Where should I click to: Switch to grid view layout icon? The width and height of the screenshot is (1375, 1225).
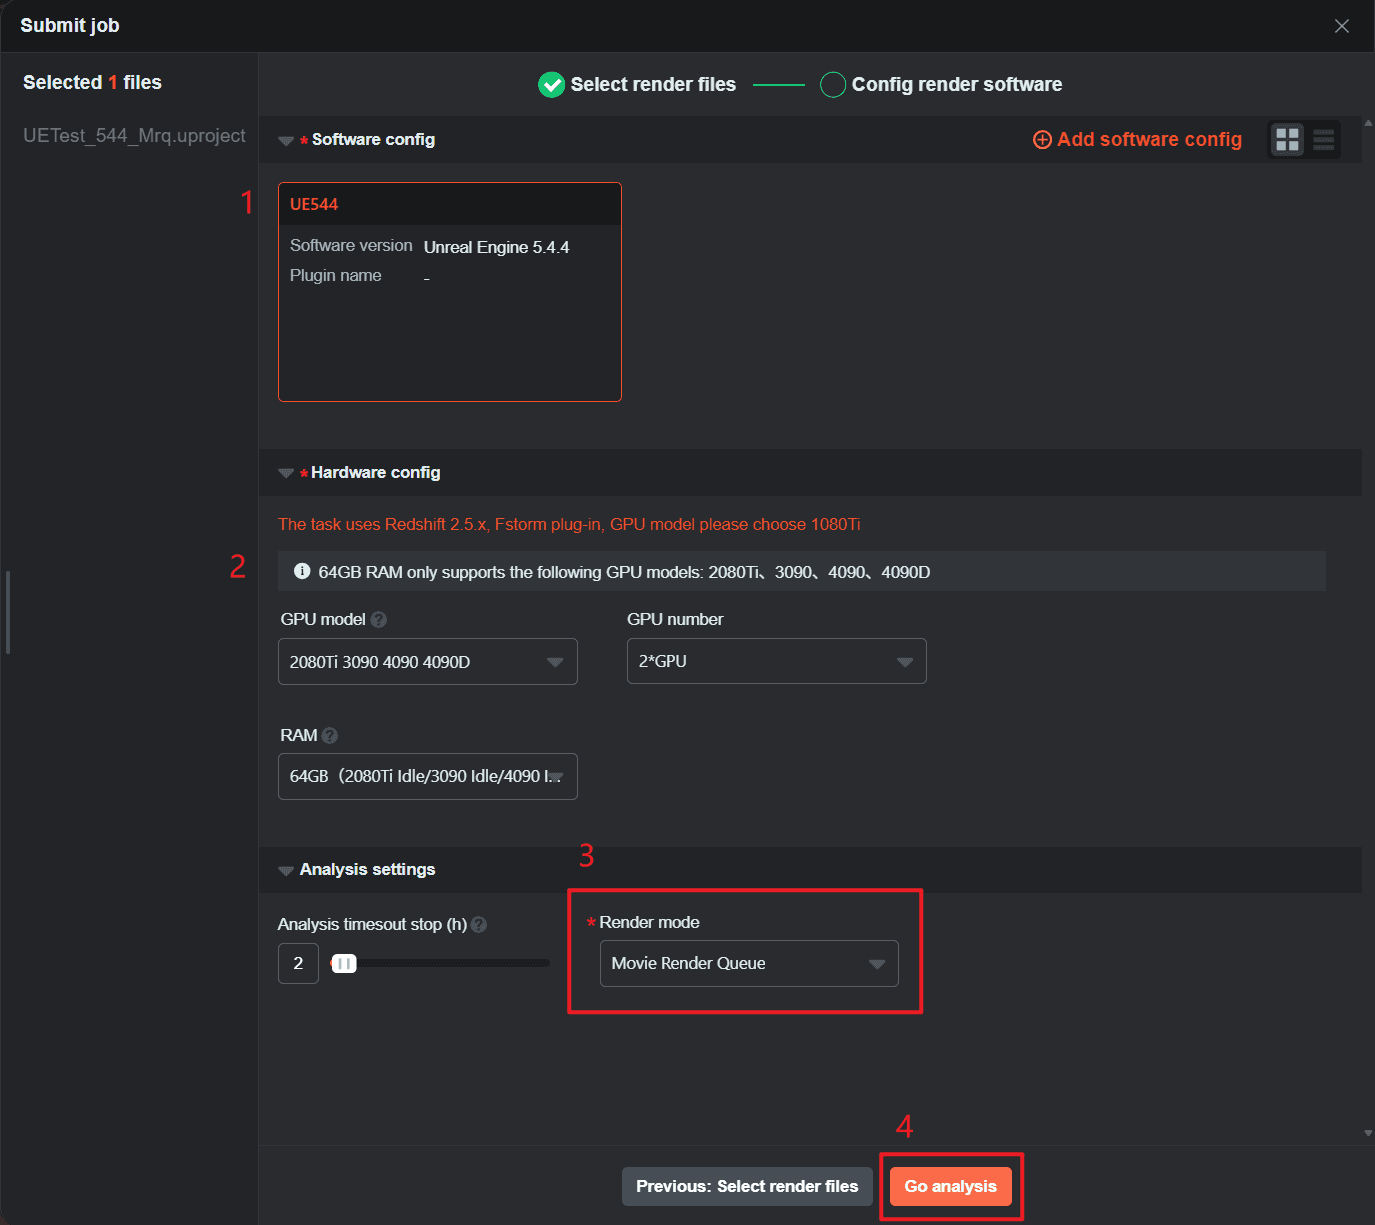pos(1287,140)
